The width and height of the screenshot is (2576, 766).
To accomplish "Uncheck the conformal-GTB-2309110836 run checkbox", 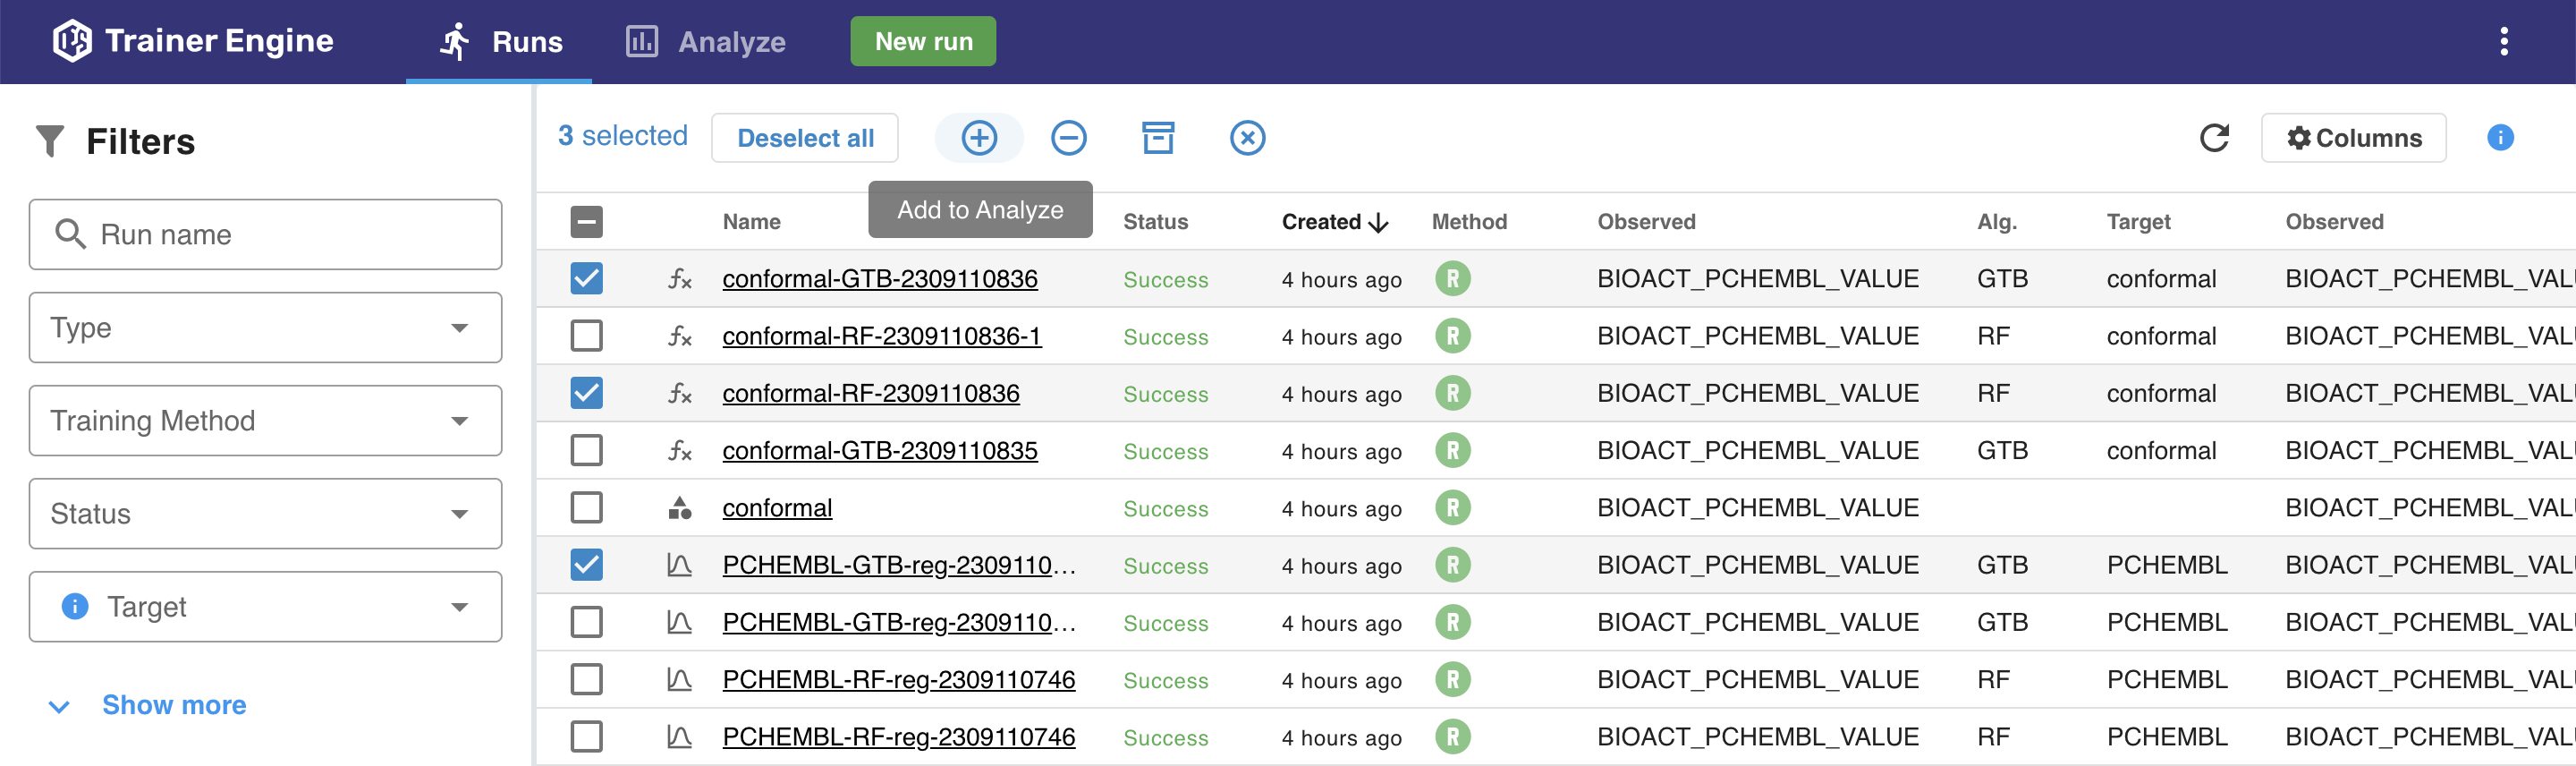I will 586,279.
